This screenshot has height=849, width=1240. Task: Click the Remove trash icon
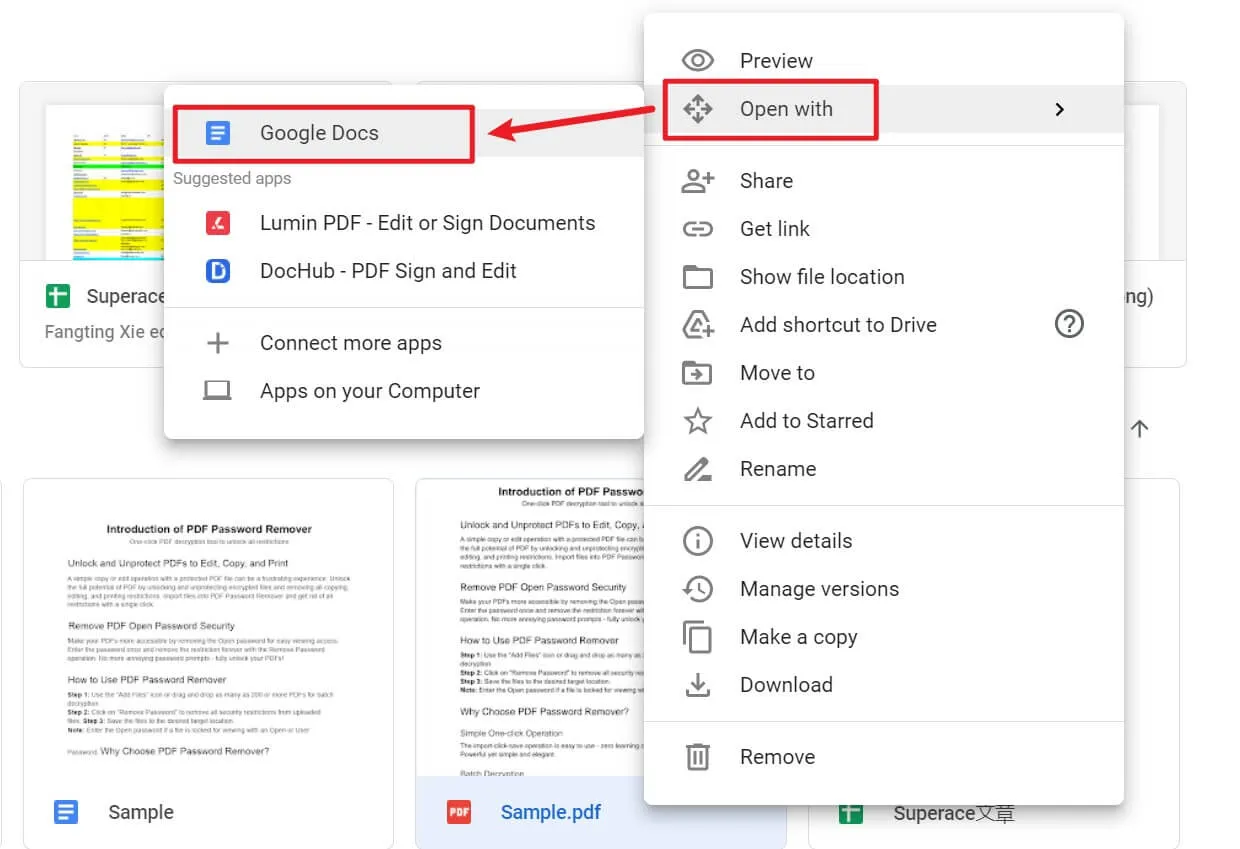pyautogui.click(x=699, y=756)
